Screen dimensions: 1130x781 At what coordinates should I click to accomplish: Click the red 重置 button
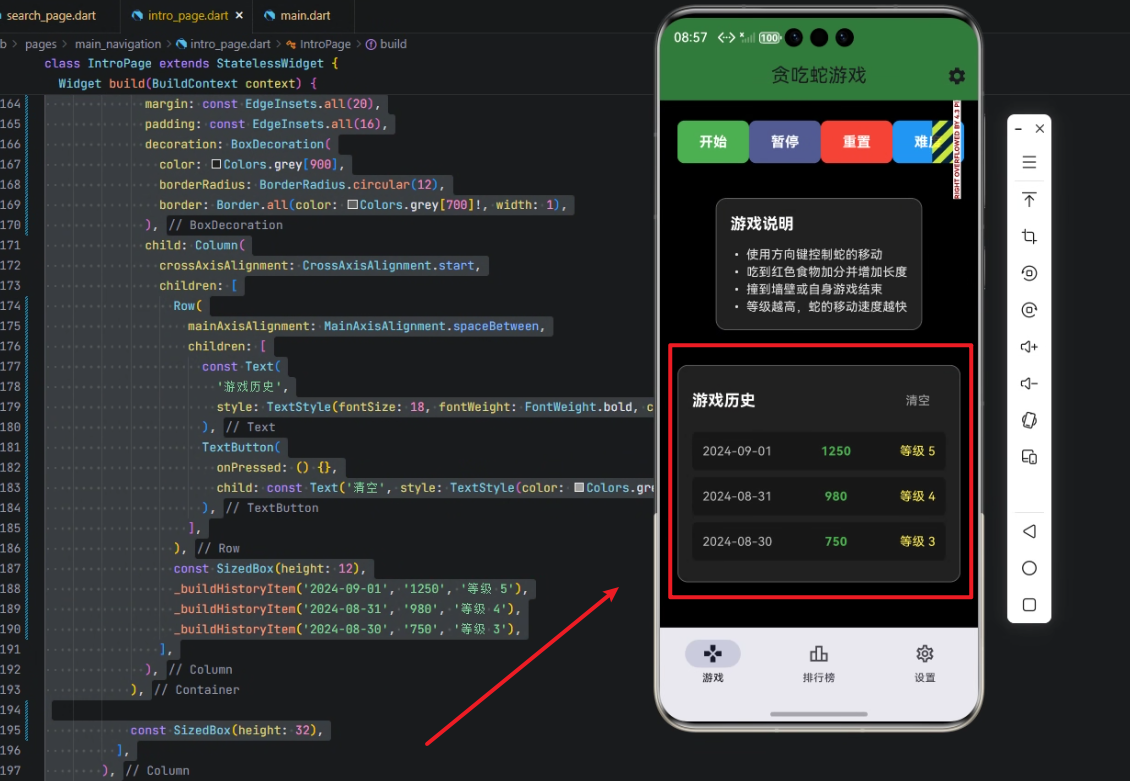[x=856, y=142]
